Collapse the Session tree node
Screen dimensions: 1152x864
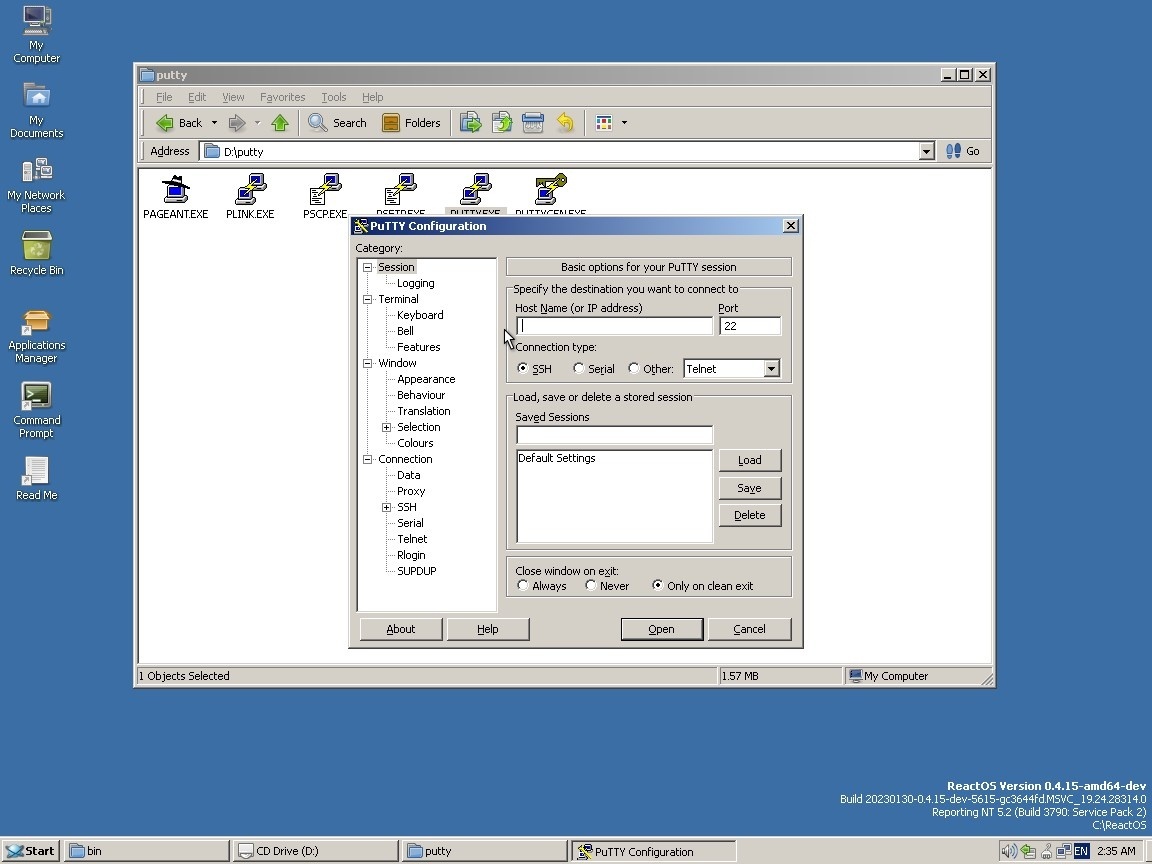(x=368, y=267)
